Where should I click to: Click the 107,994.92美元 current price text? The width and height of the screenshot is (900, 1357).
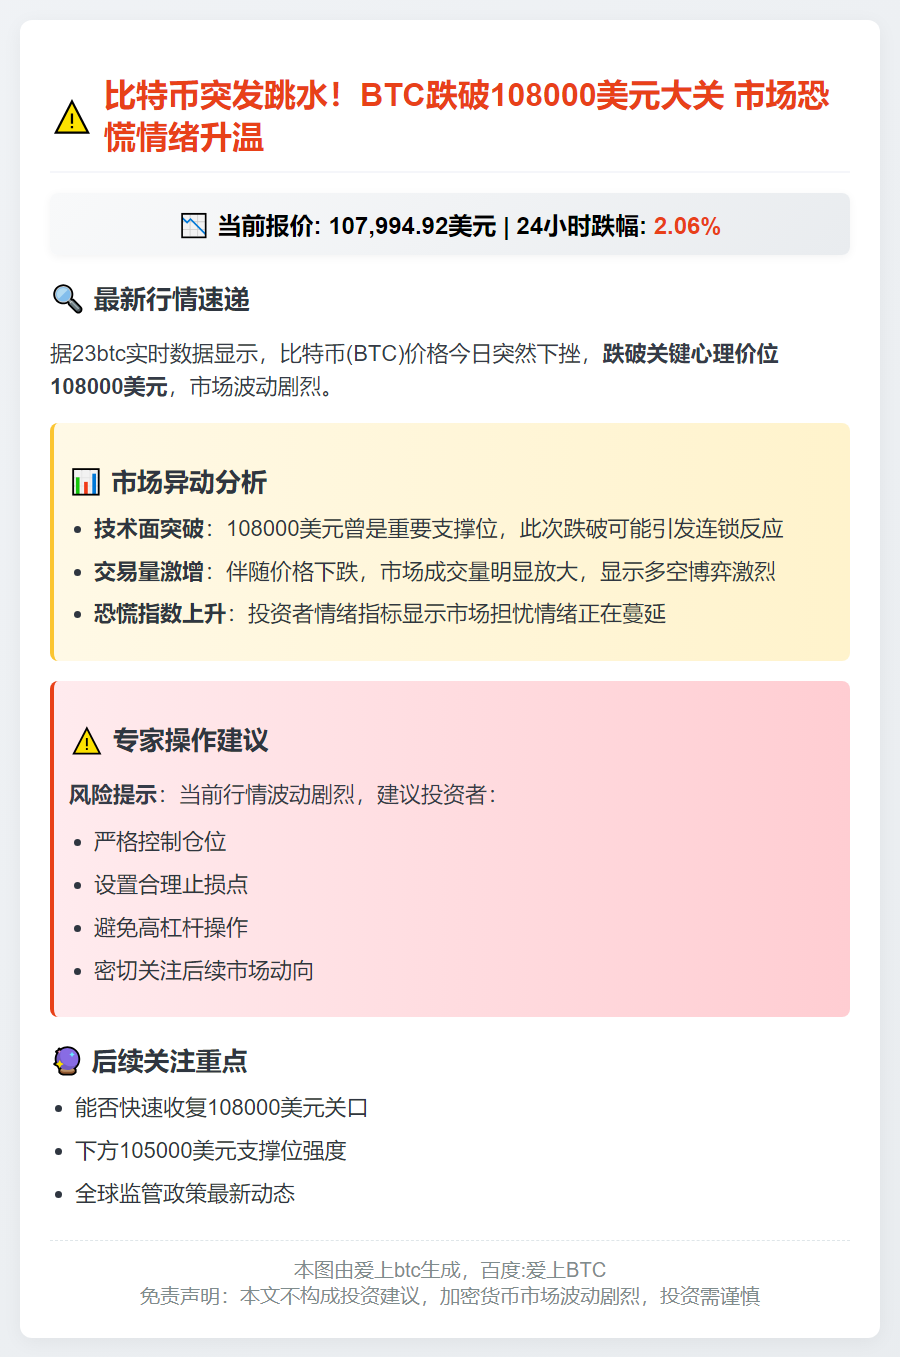tap(412, 226)
